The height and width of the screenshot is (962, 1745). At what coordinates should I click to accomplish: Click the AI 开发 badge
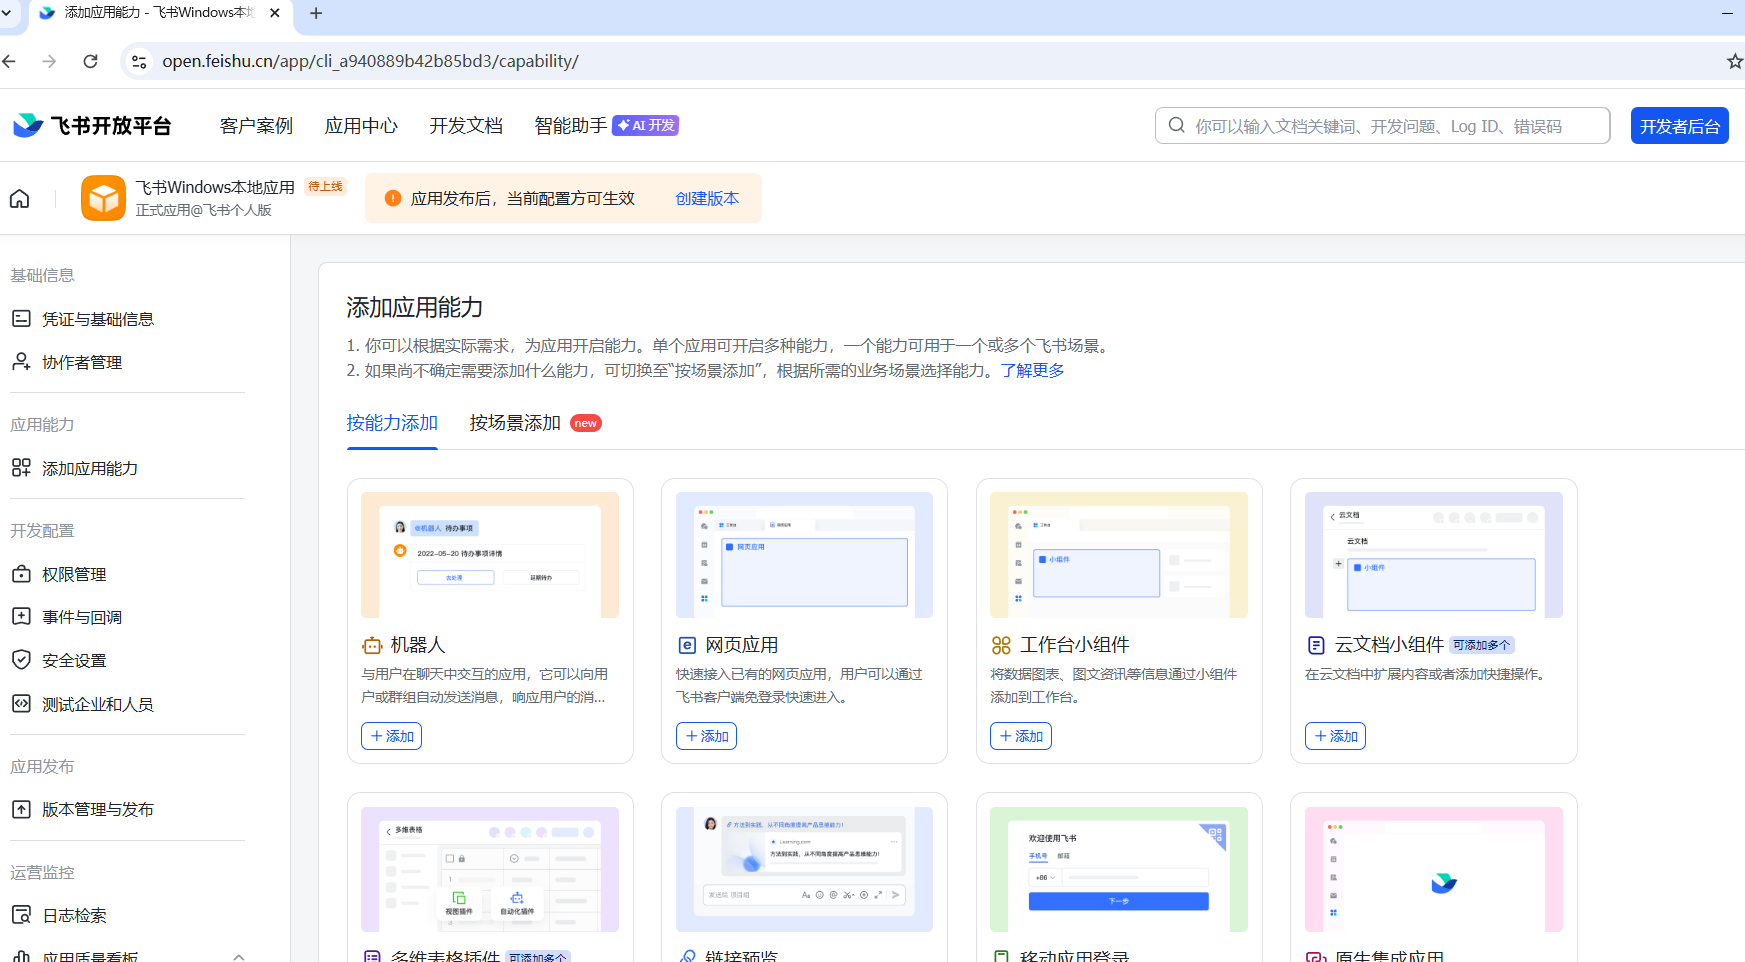coord(646,125)
